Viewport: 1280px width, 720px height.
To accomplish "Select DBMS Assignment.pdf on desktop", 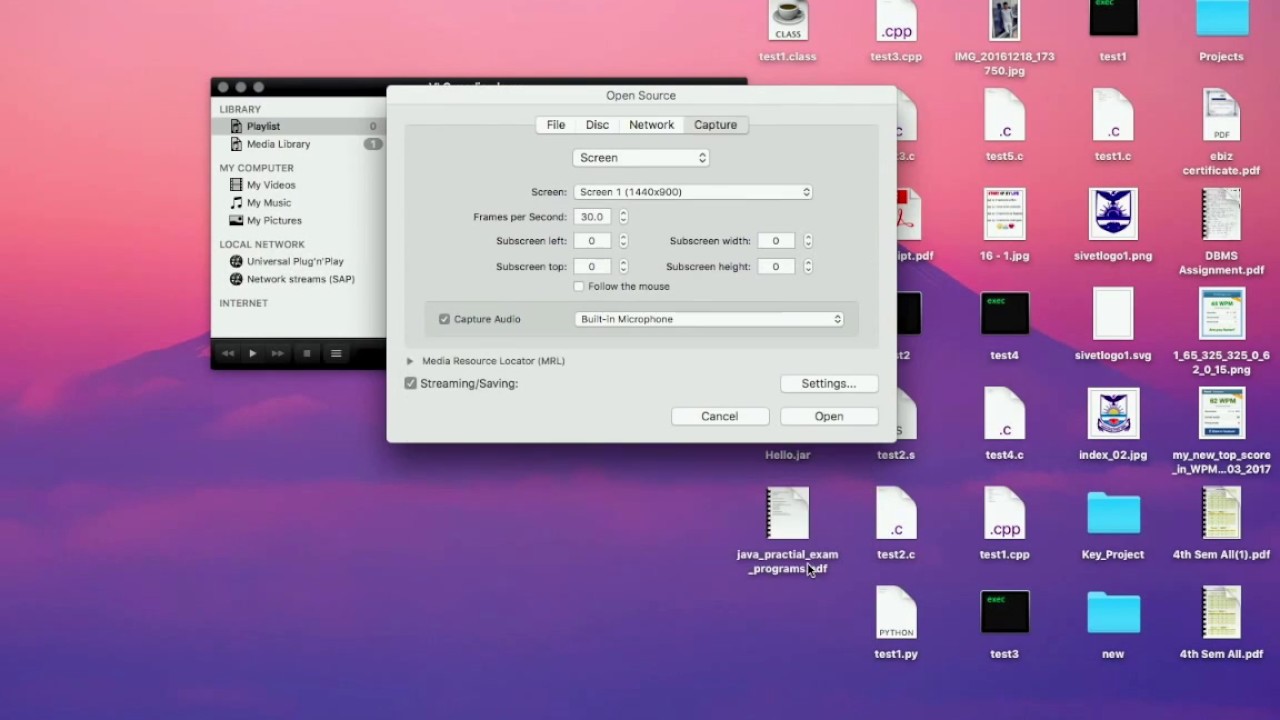I will click(1222, 232).
